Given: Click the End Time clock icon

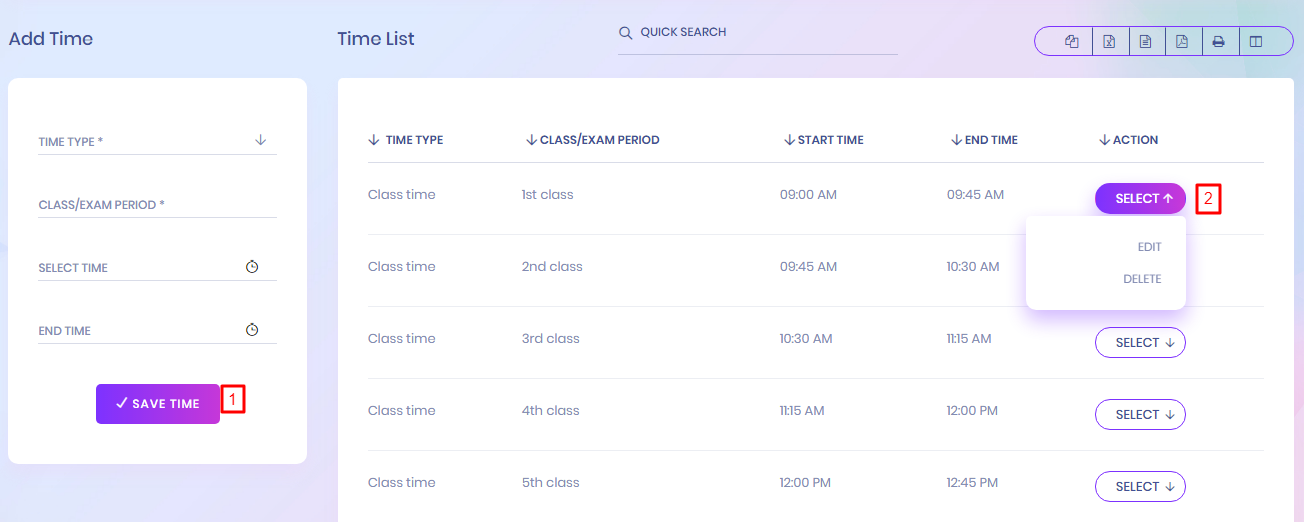Looking at the screenshot, I should pyautogui.click(x=252, y=330).
